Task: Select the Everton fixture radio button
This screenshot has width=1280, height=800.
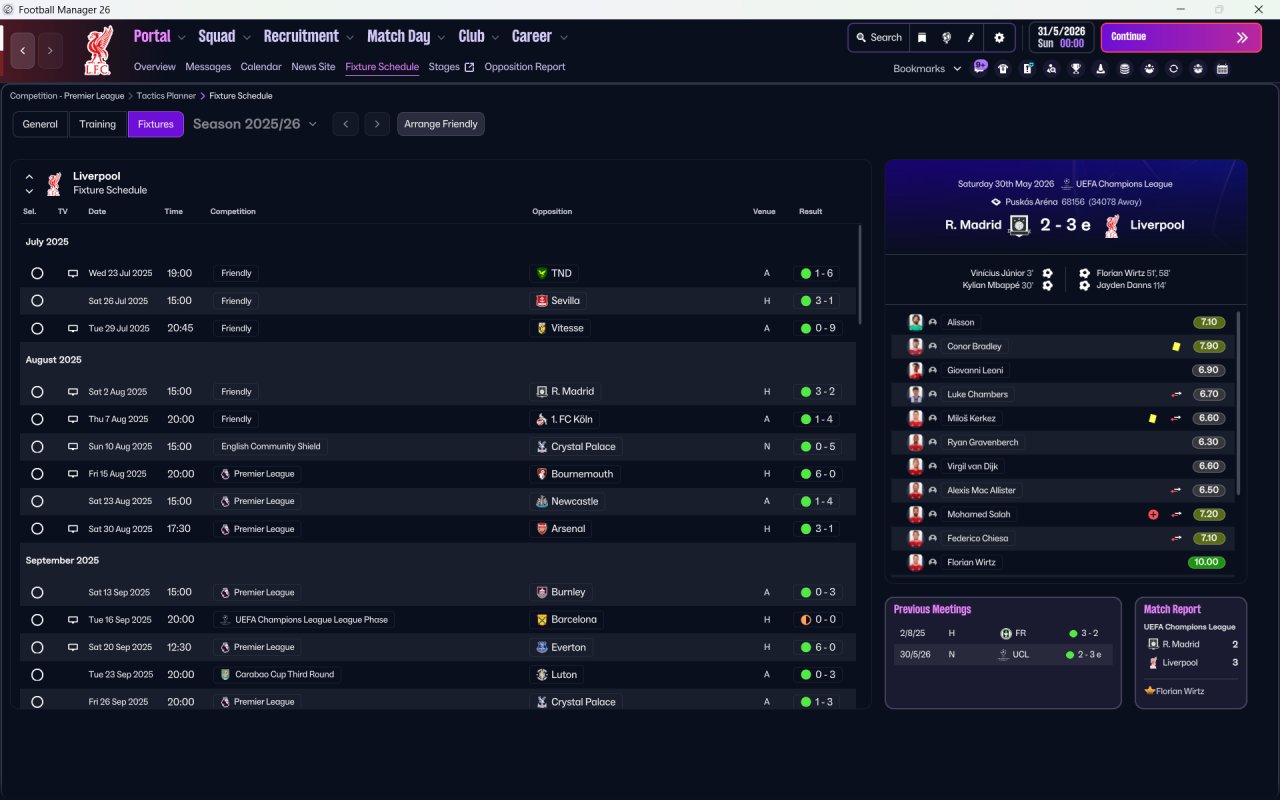Action: pyautogui.click(x=37, y=647)
